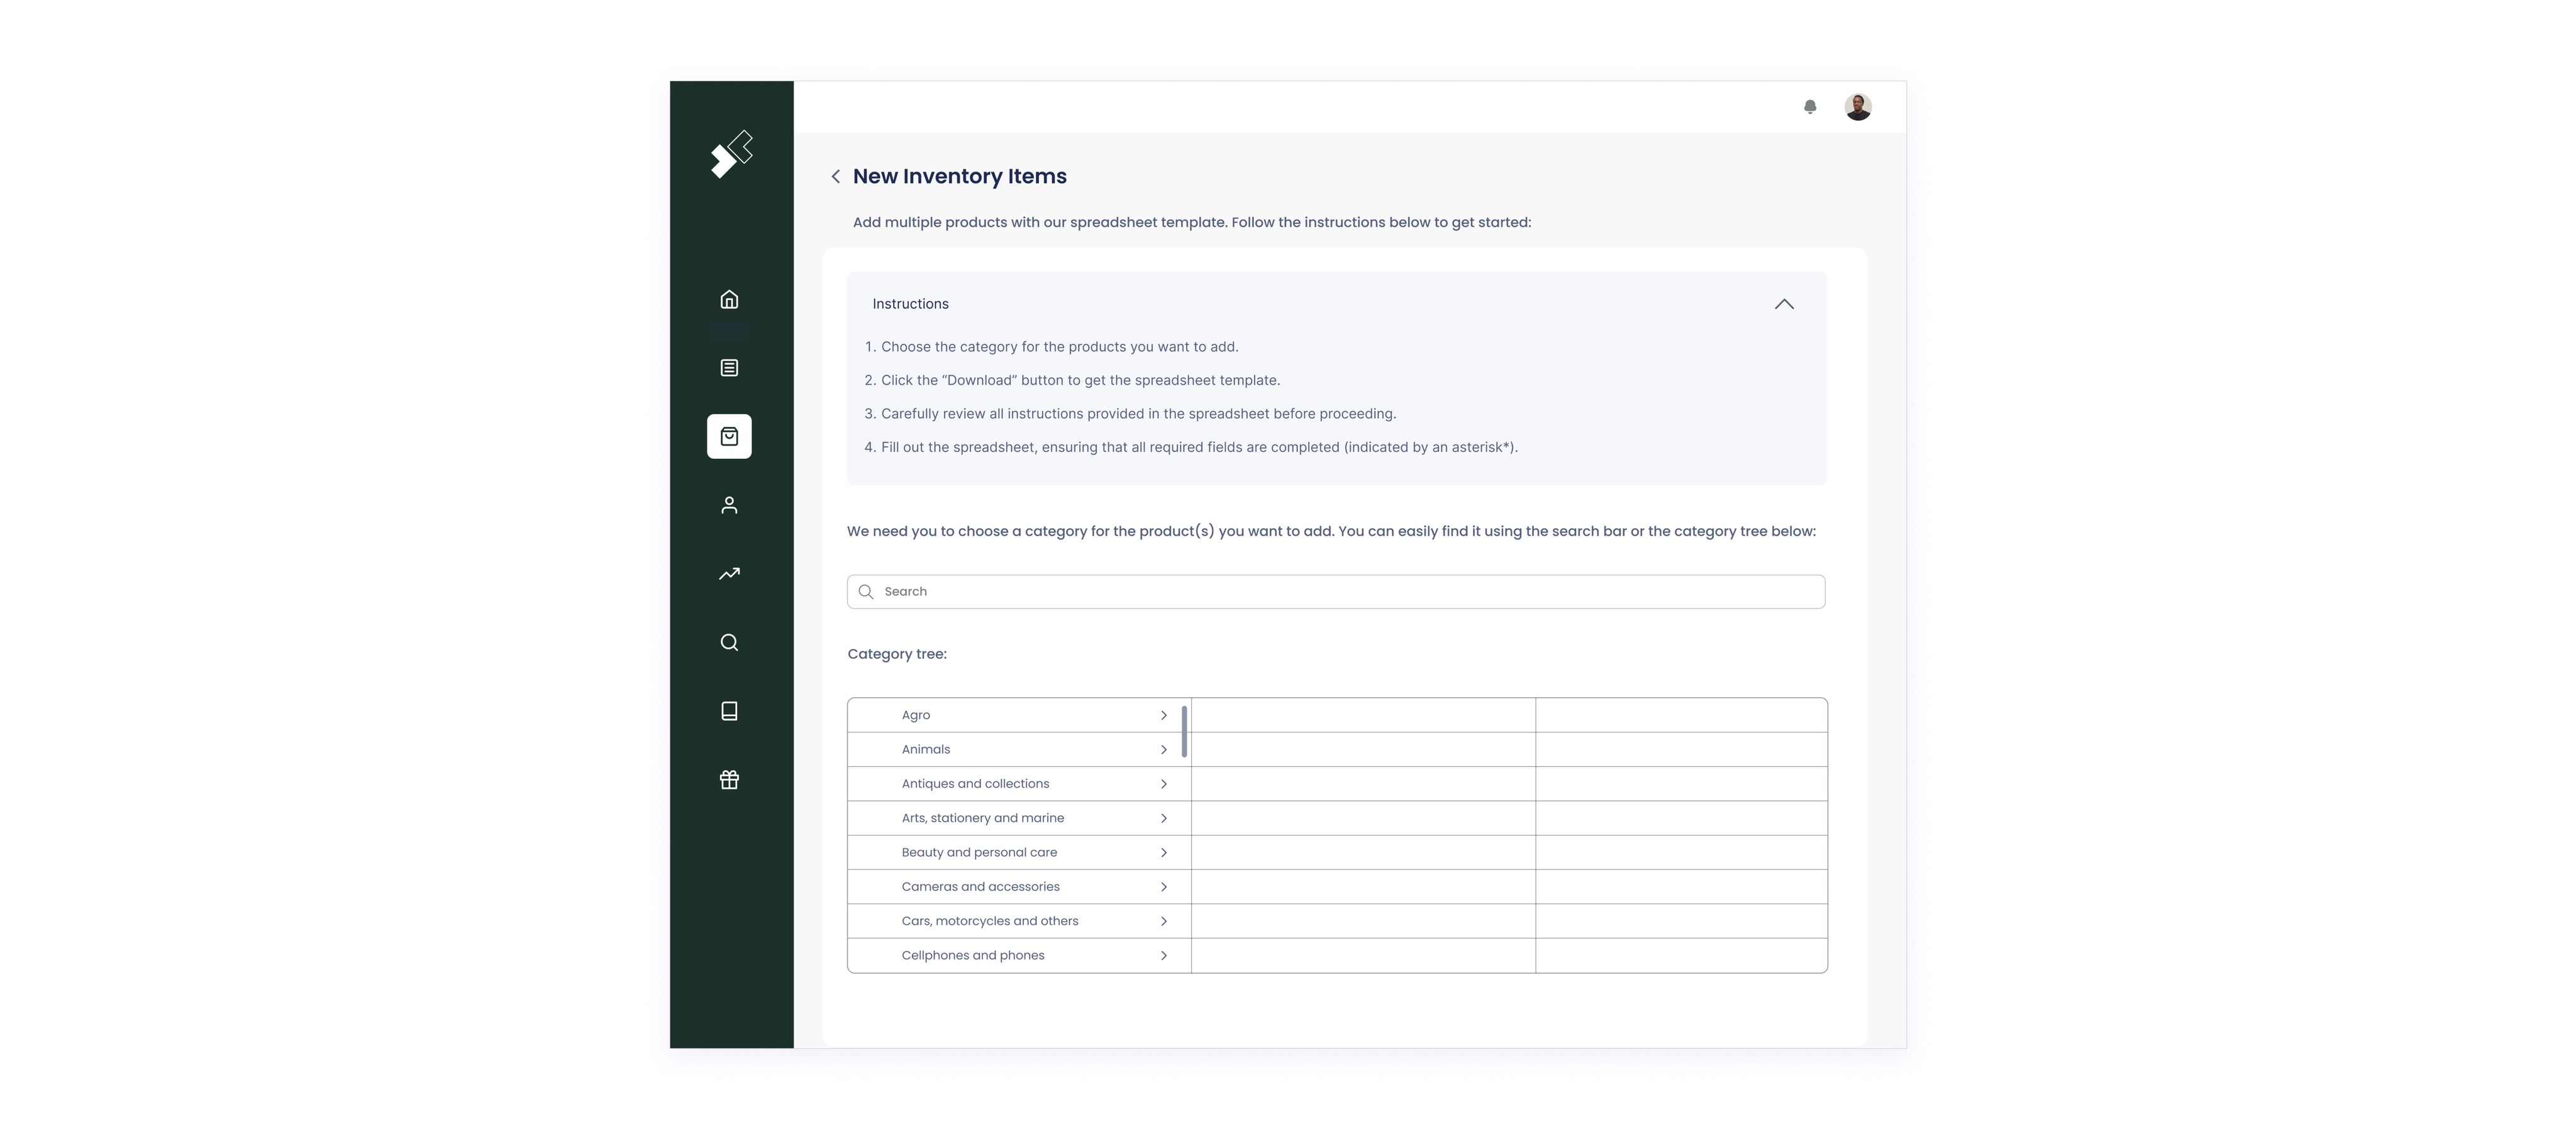Click the magnifier icon in sidebar
Image resolution: width=2576 pixels, height=1141 pixels.
point(729,642)
